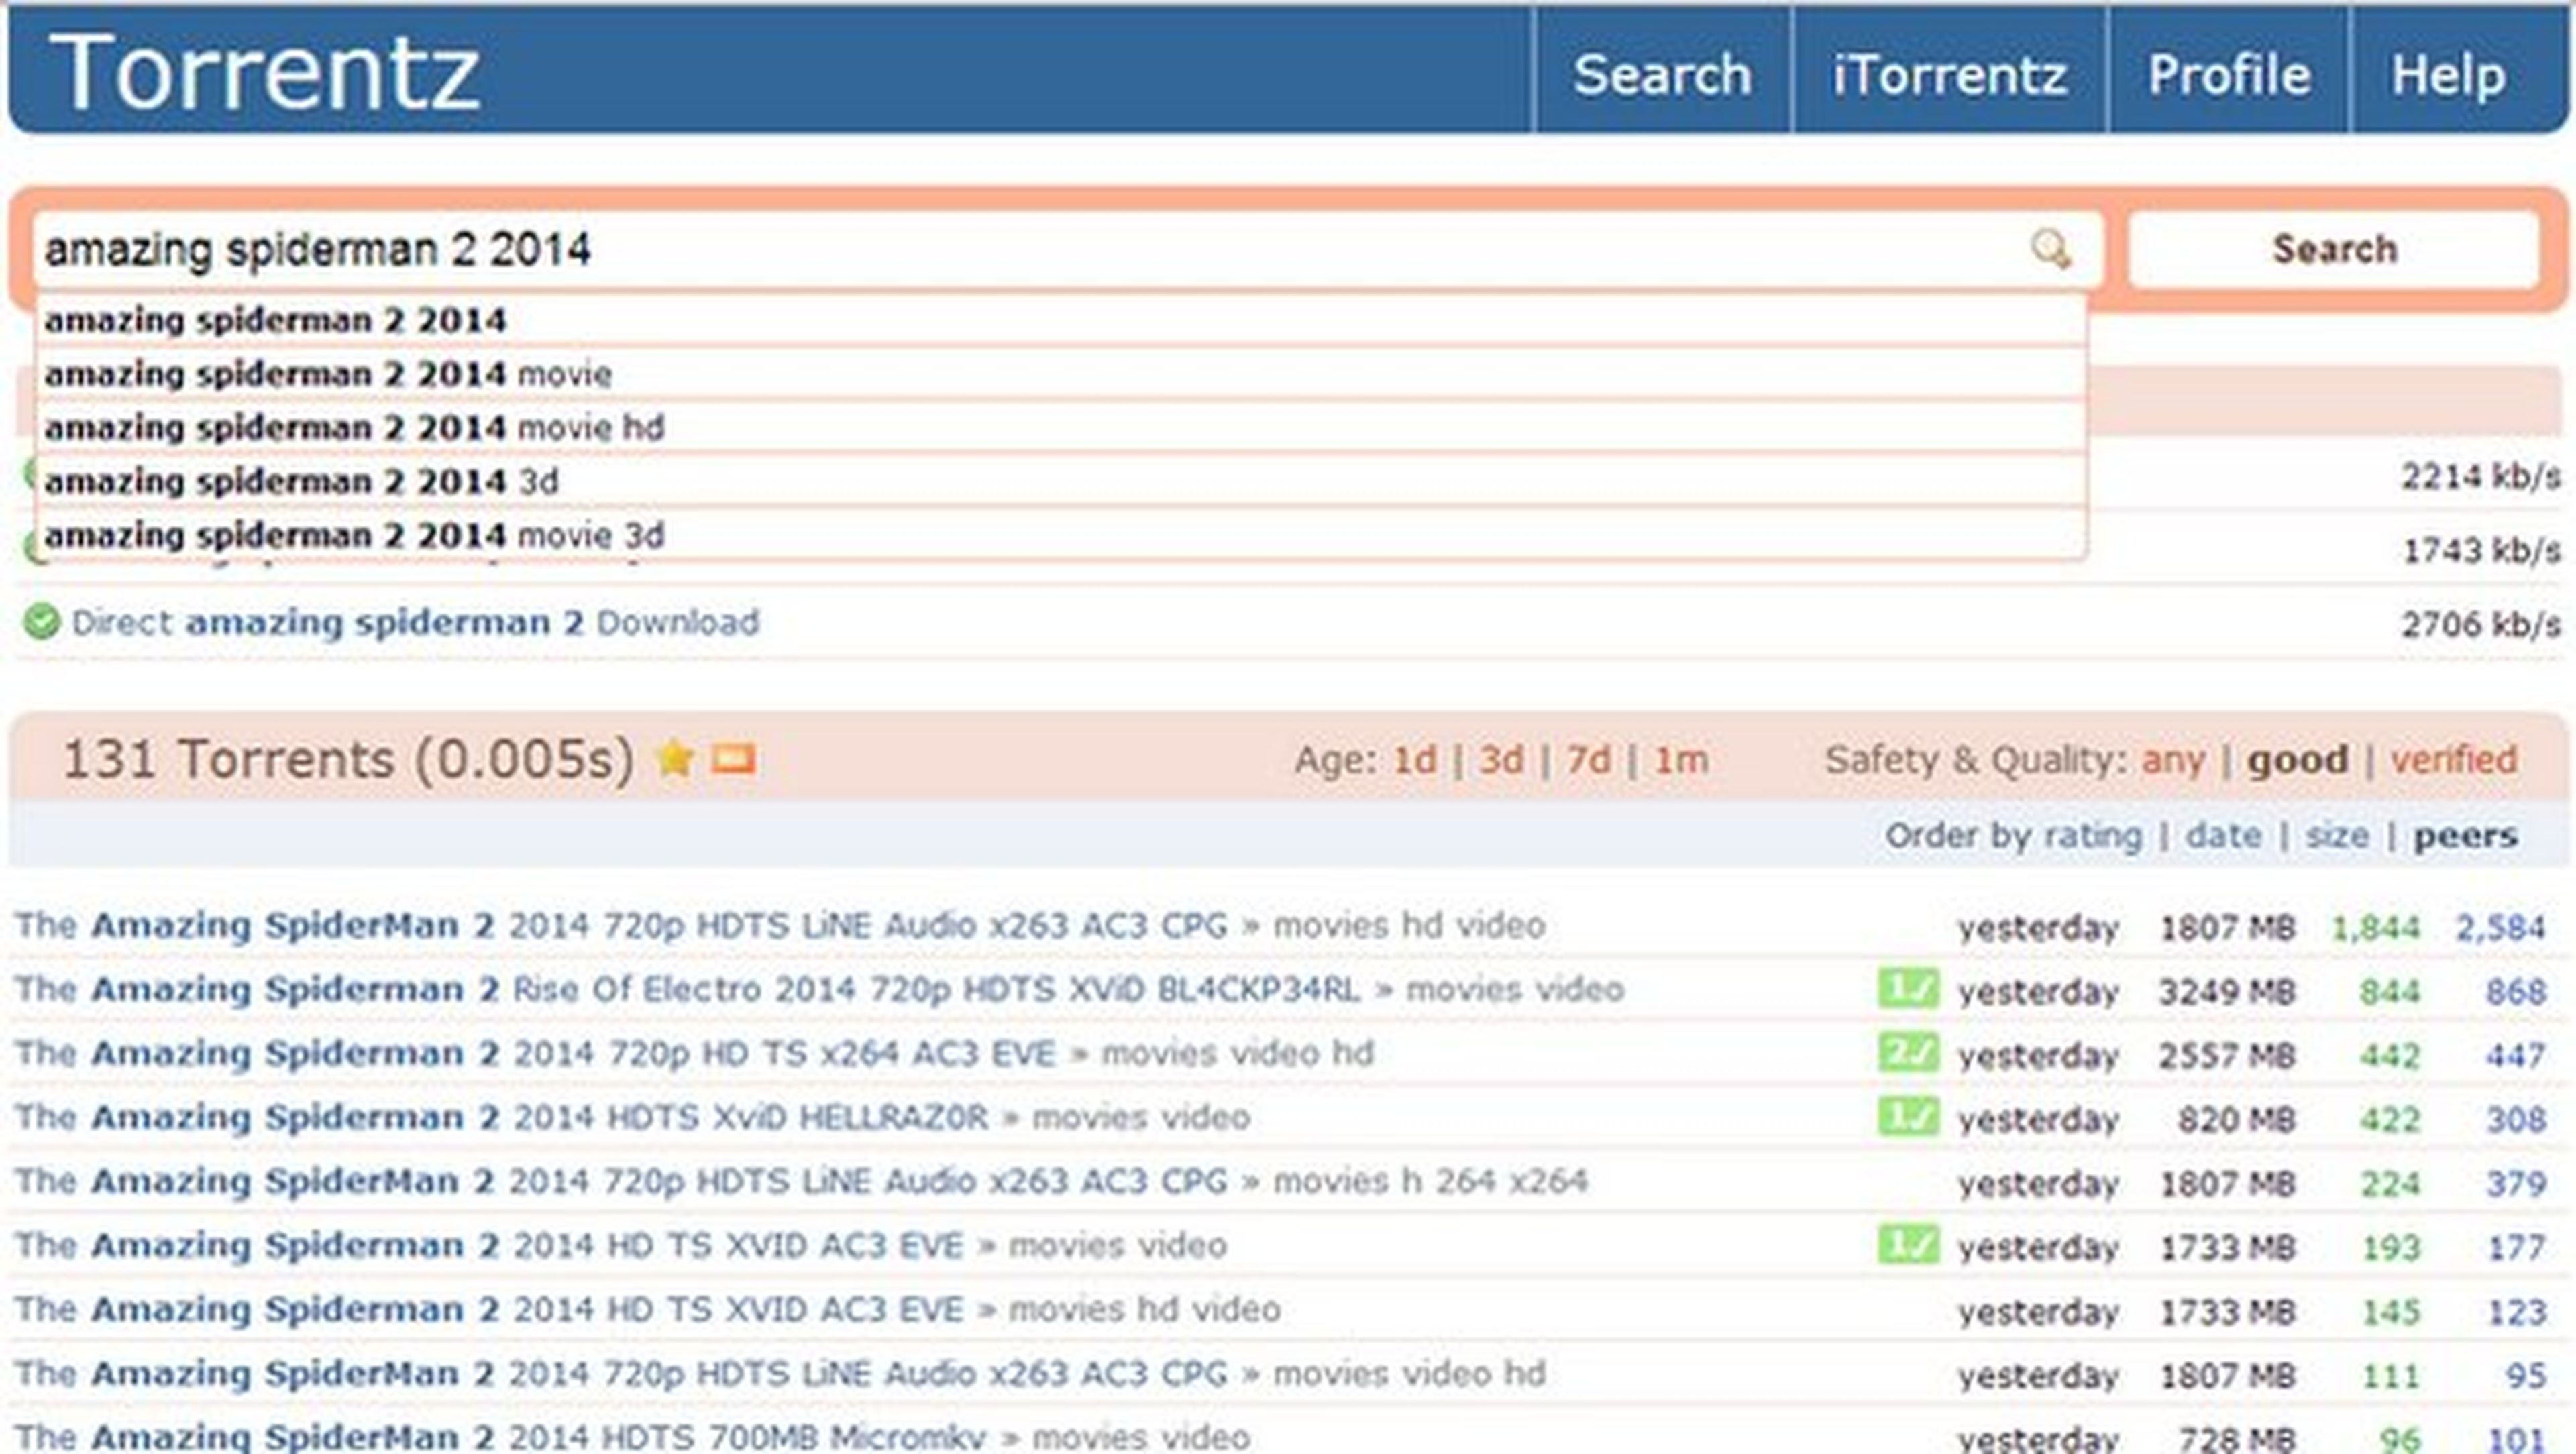Image resolution: width=2576 pixels, height=1454 pixels.
Task: Click verified badge on HDTS XviD HELLRAZ0R row
Action: tap(1908, 1117)
